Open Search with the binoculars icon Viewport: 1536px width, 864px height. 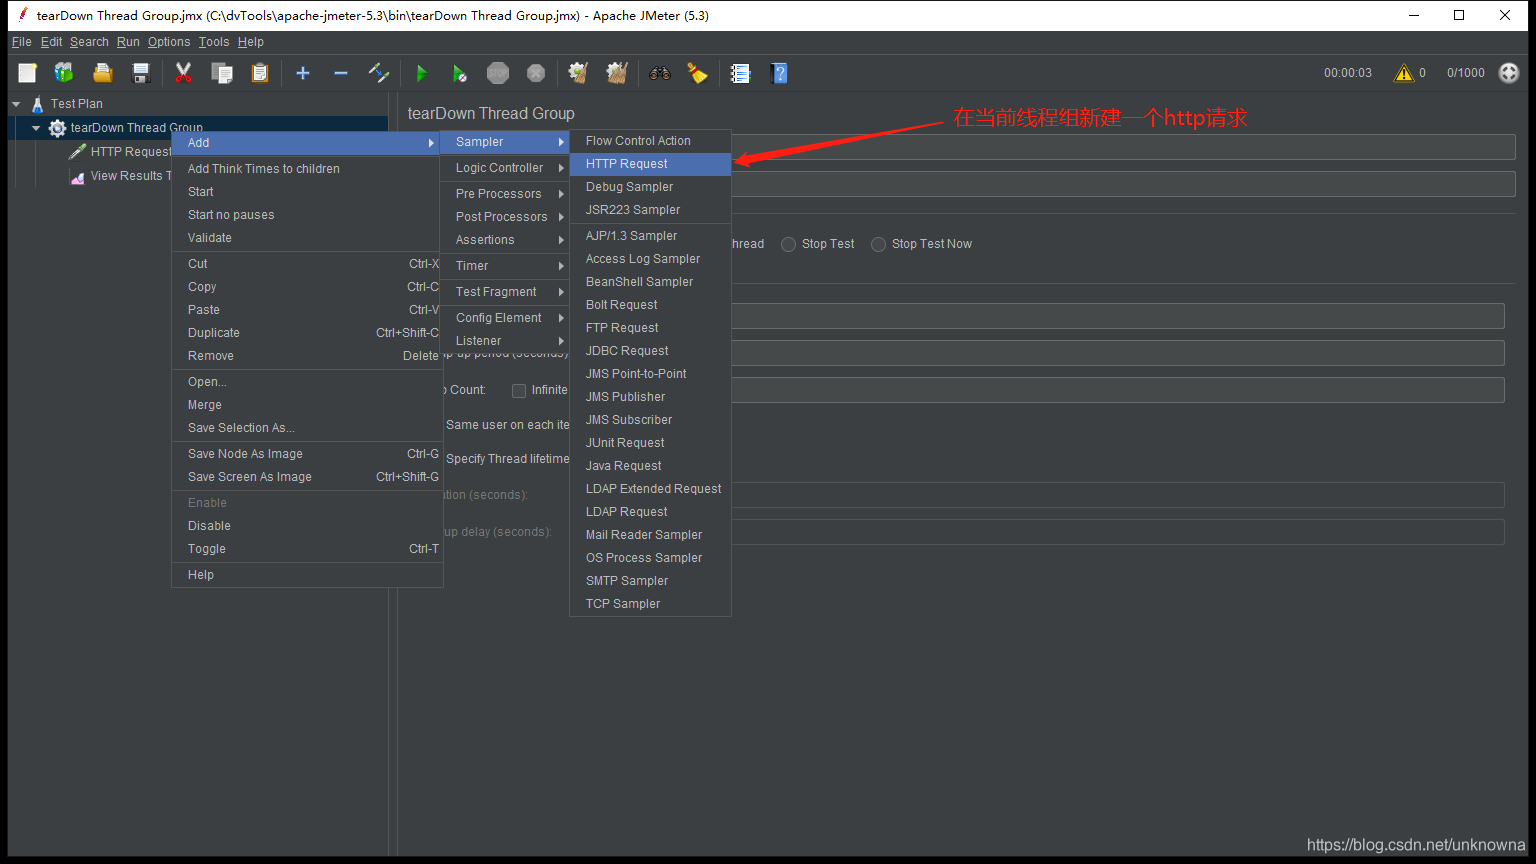coord(659,73)
